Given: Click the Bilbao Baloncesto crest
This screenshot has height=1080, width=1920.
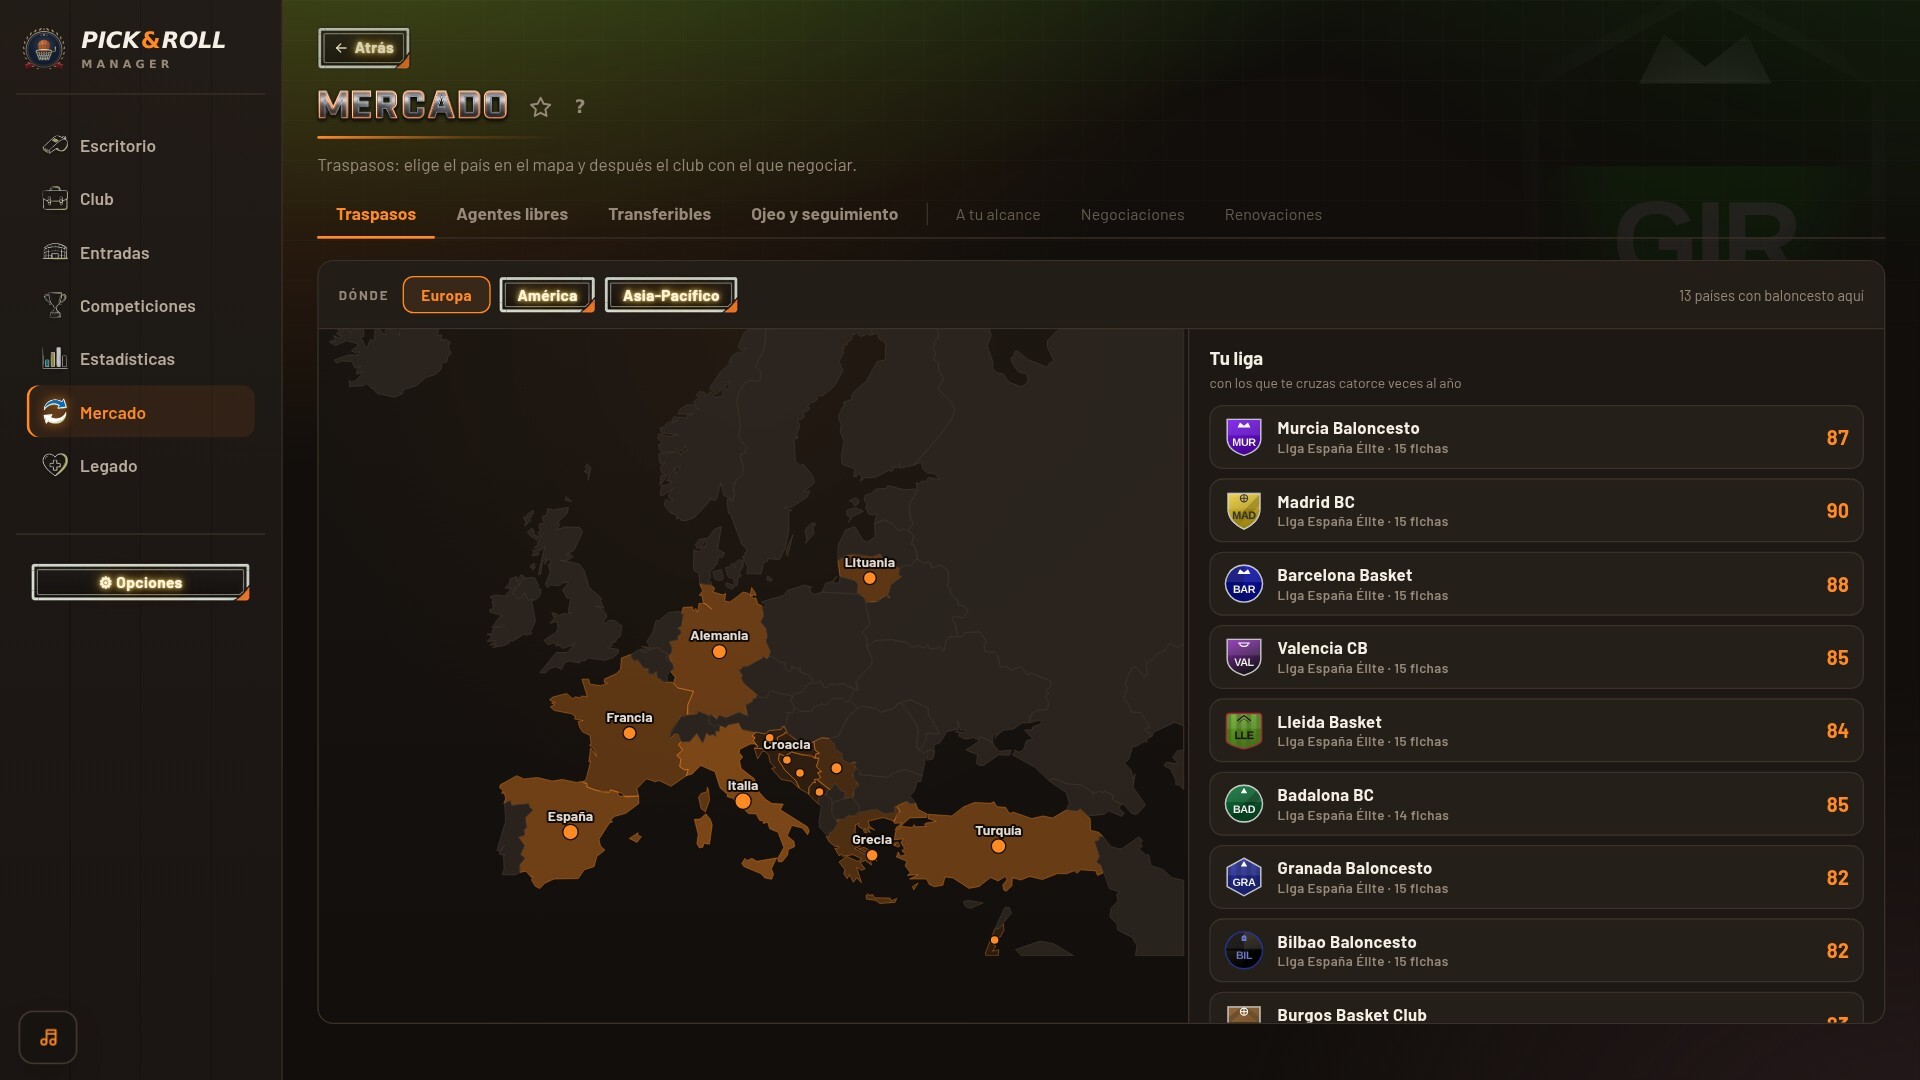Looking at the screenshot, I should pos(1244,951).
